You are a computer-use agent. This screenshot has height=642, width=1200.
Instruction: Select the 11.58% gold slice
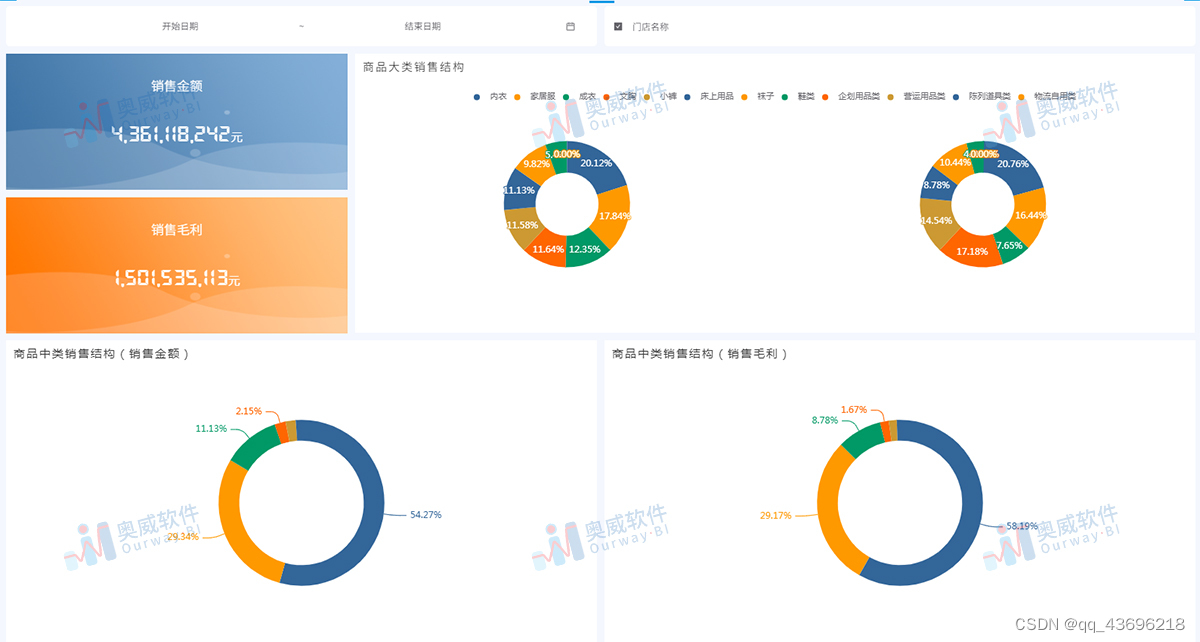point(521,226)
